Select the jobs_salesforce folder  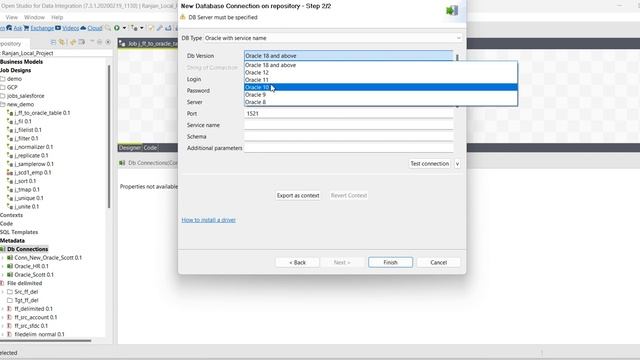click(x=25, y=96)
